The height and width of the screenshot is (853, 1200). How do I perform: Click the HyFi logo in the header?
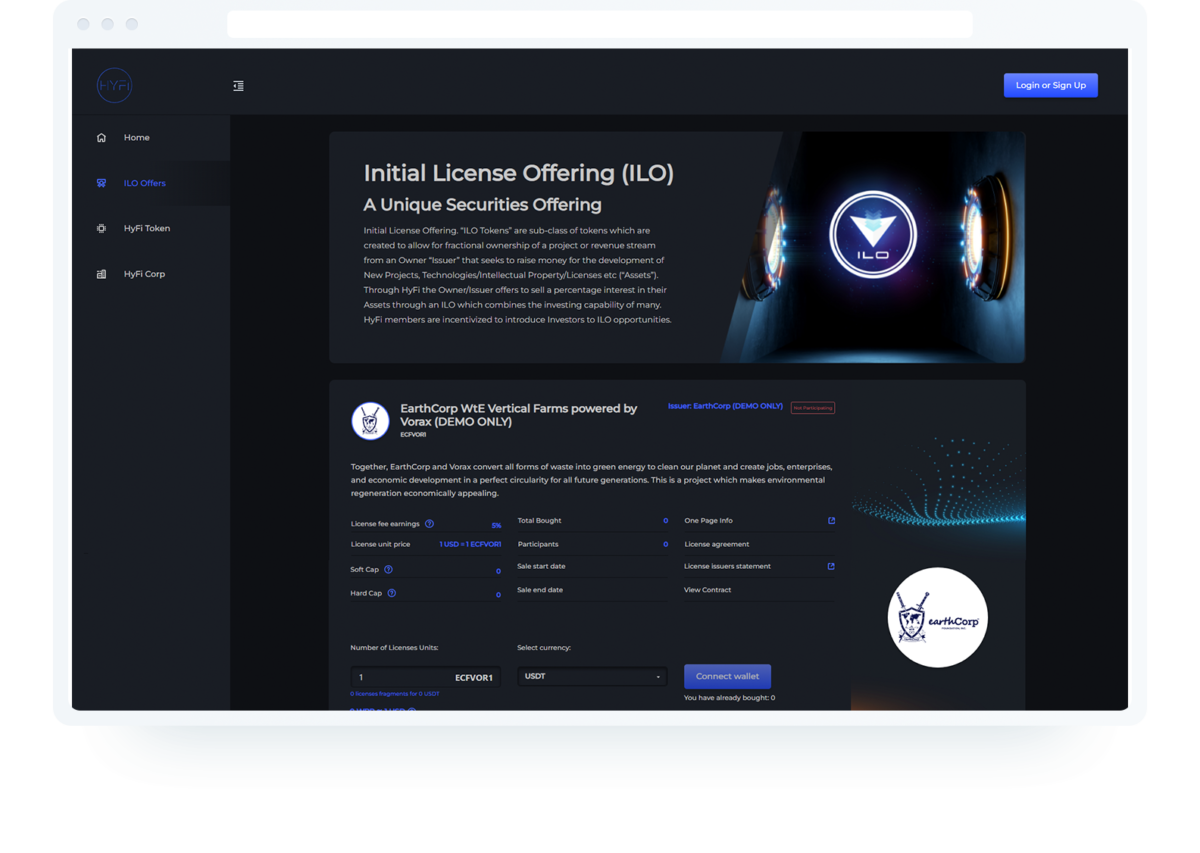click(x=114, y=86)
